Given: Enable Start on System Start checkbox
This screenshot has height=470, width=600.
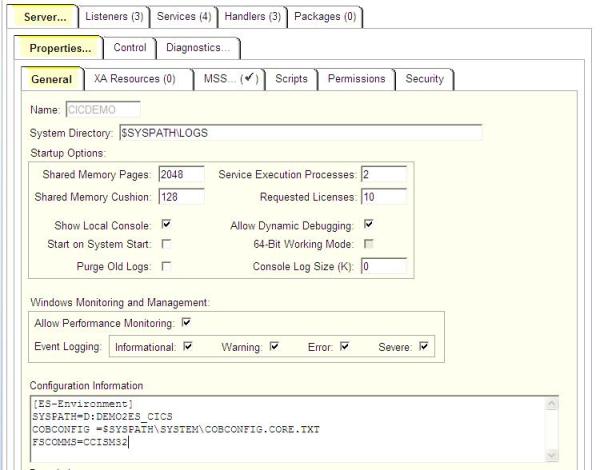Looking at the screenshot, I should pyautogui.click(x=166, y=244).
